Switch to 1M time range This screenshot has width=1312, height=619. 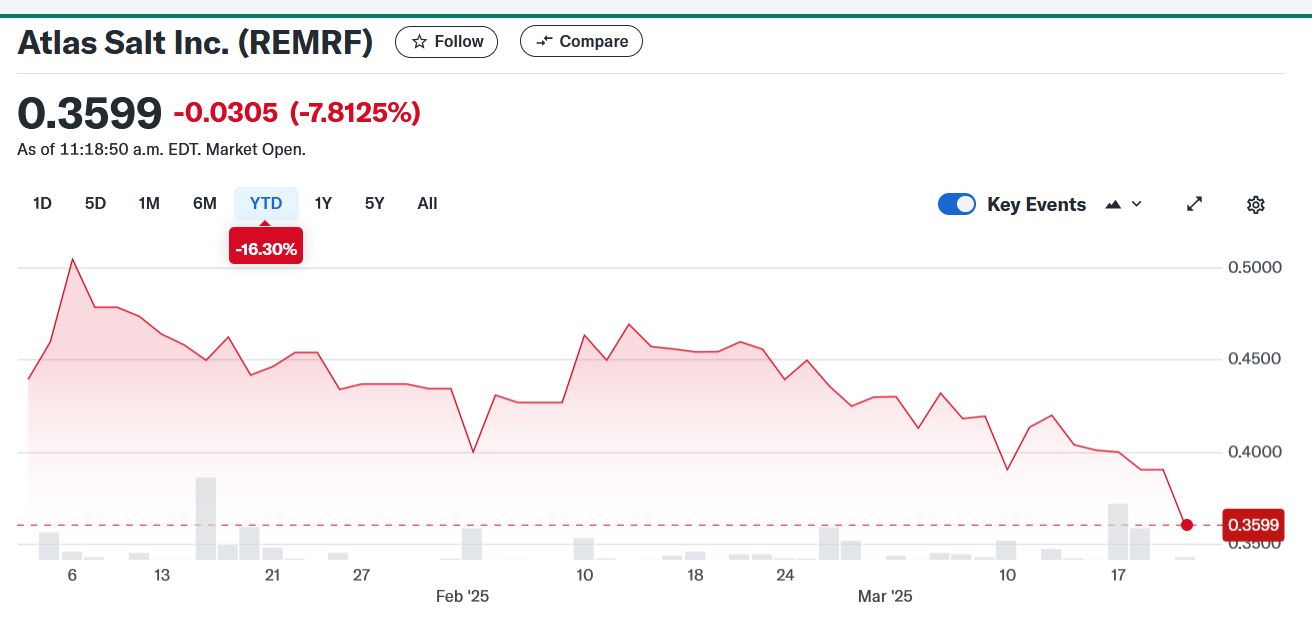pos(149,204)
